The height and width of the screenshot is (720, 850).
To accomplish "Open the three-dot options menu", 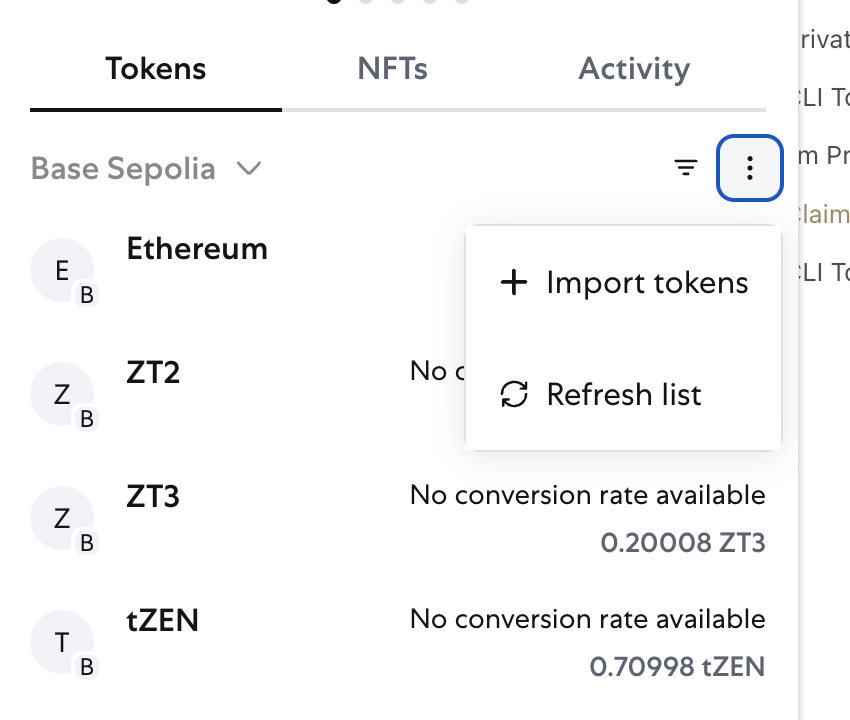I will (x=750, y=168).
